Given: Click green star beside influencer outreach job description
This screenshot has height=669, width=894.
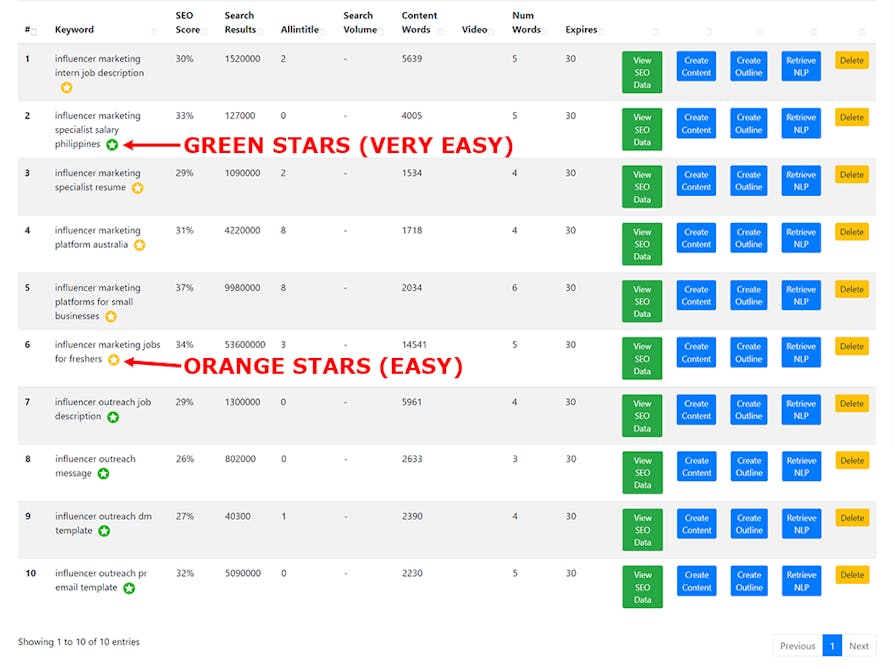Looking at the screenshot, I should tap(113, 417).
